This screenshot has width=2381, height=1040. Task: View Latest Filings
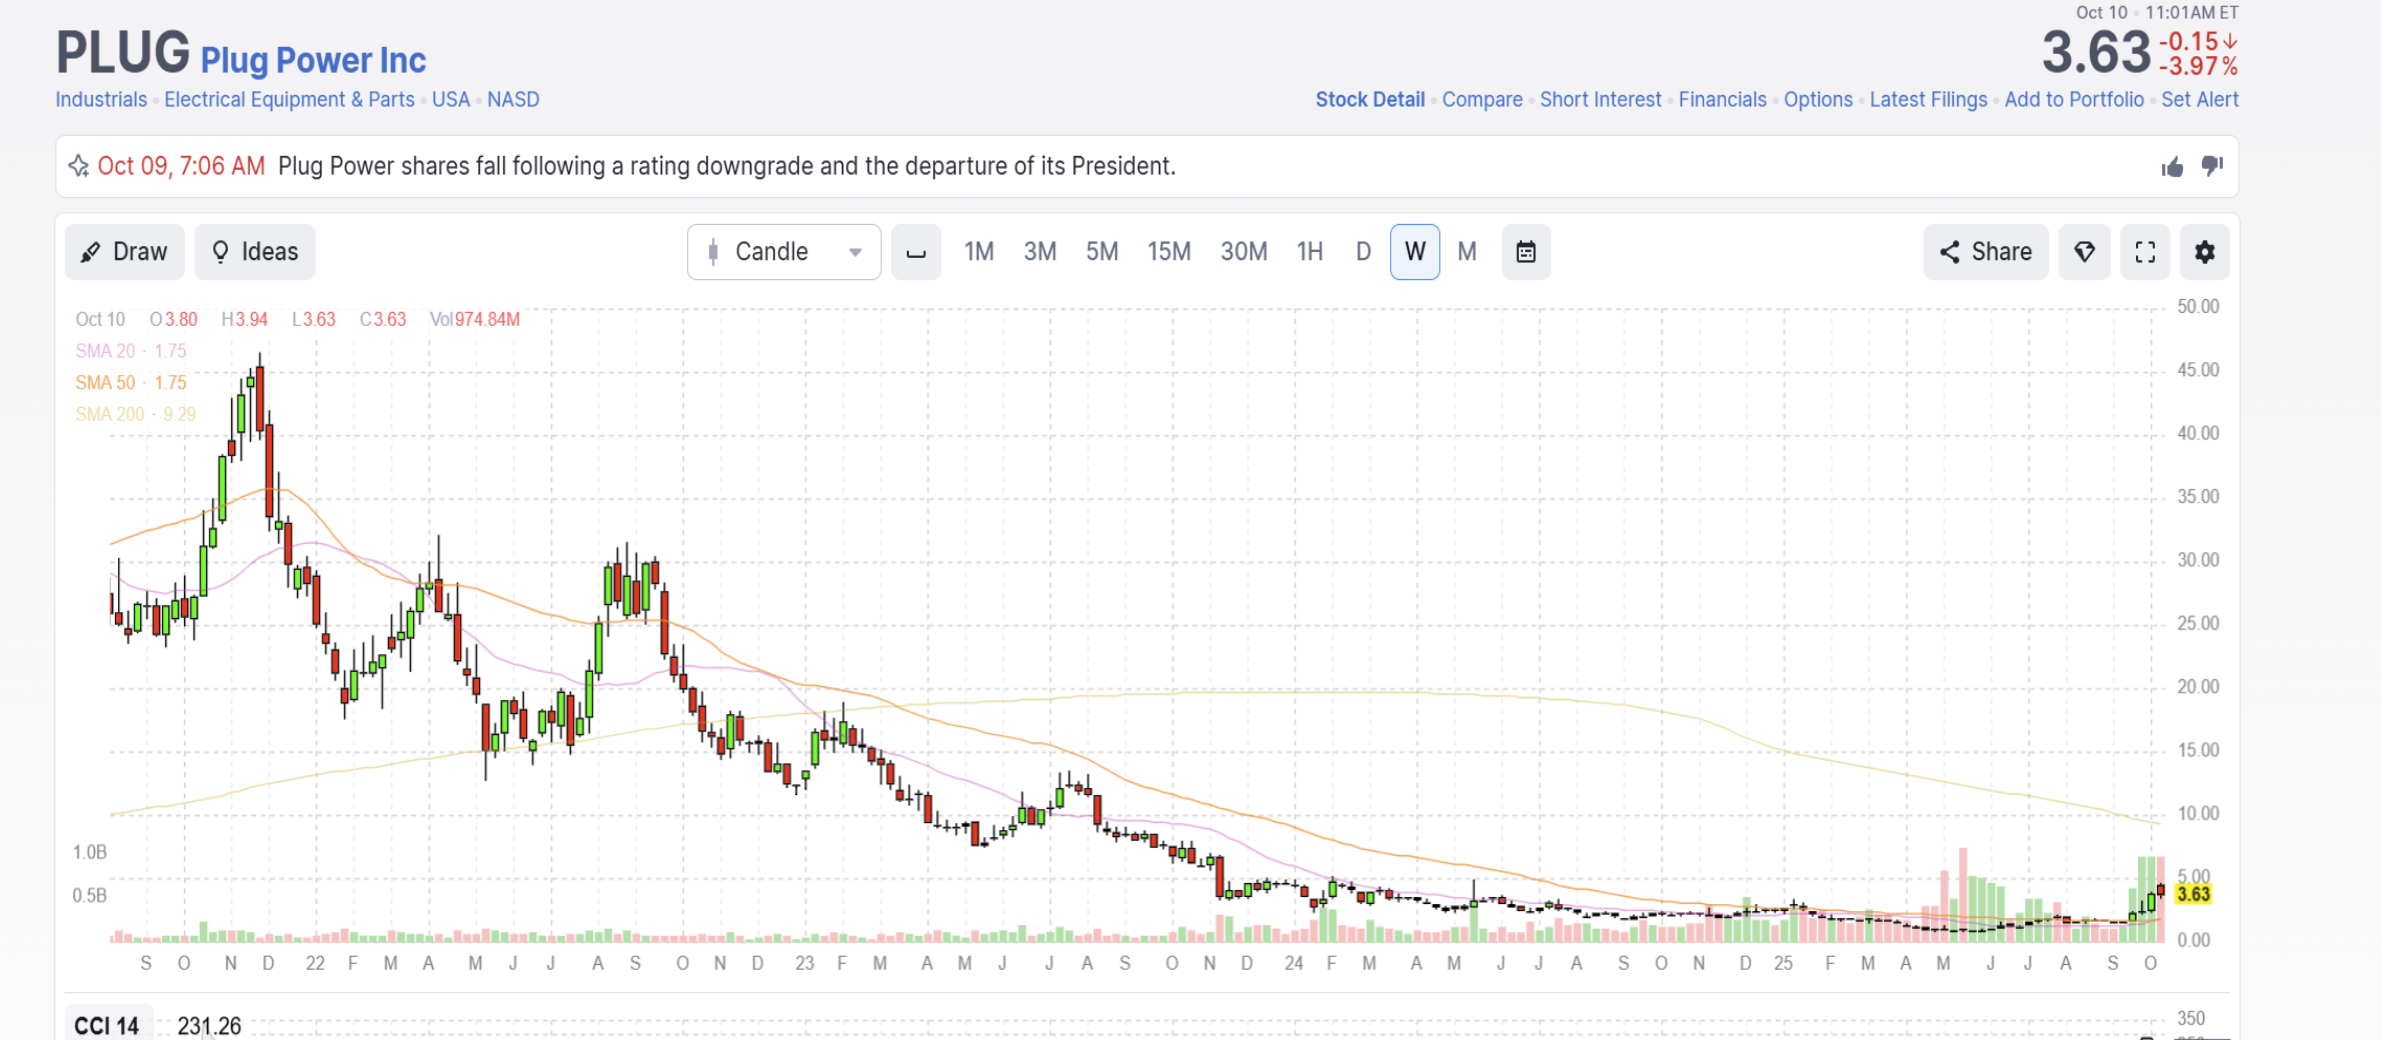1928,100
